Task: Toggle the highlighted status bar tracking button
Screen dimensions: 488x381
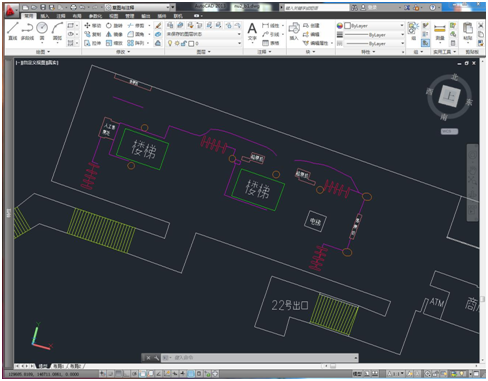Action: click(191, 374)
